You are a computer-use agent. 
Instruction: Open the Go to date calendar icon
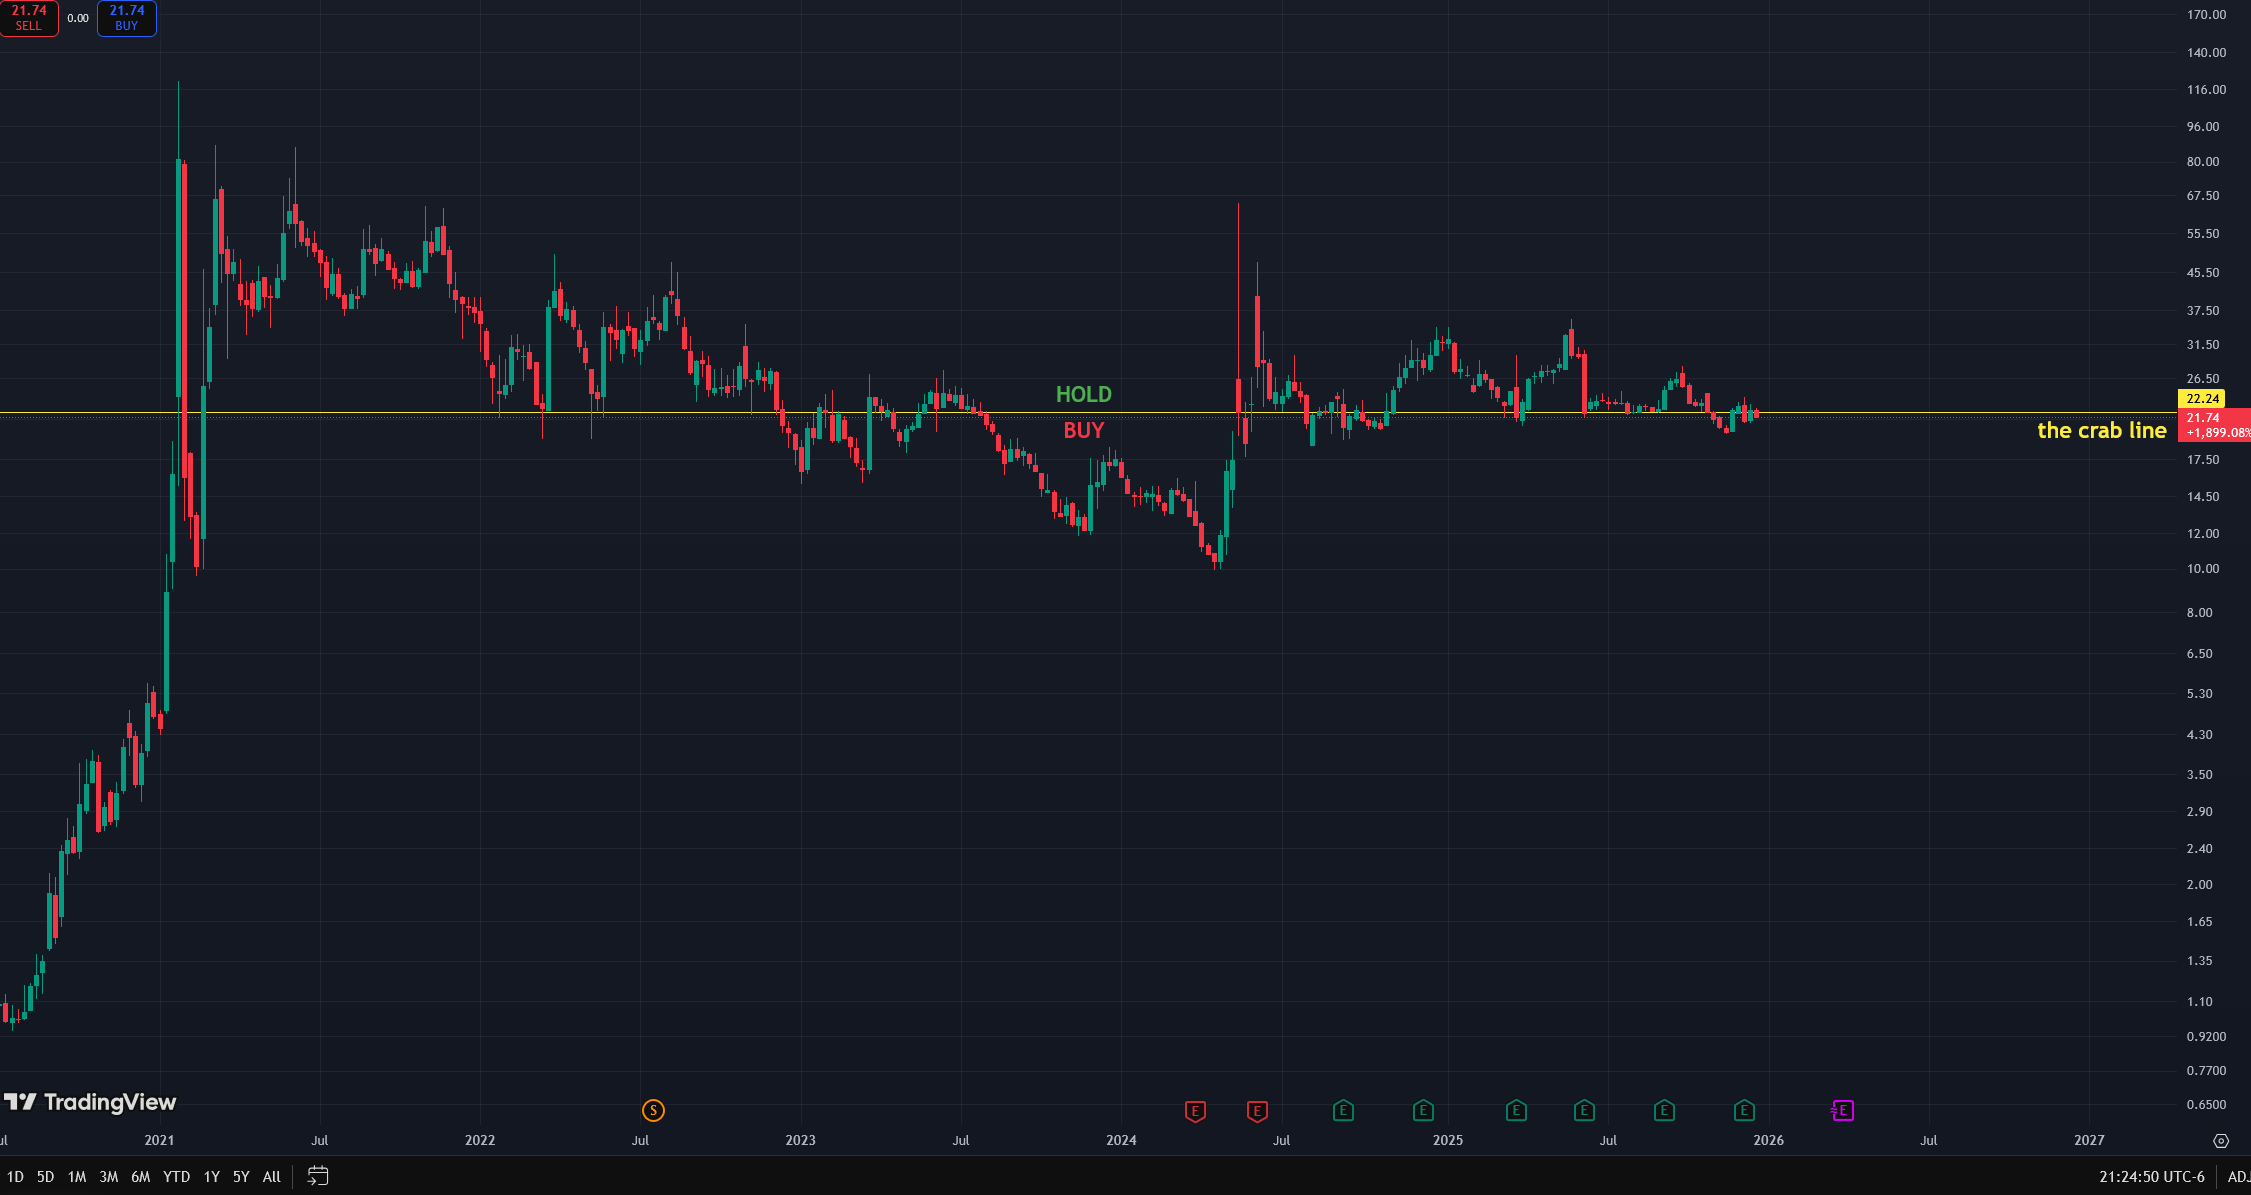(x=318, y=1176)
